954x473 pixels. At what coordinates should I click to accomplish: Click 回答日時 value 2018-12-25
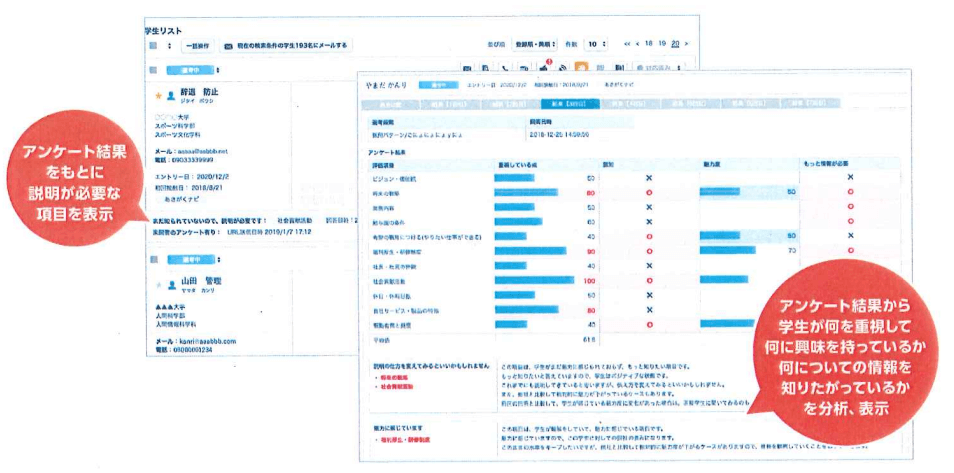[559, 135]
